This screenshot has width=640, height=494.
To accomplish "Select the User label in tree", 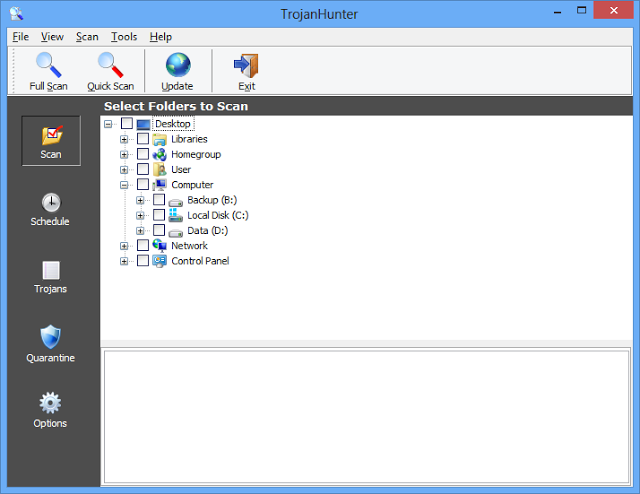I will click(x=181, y=169).
